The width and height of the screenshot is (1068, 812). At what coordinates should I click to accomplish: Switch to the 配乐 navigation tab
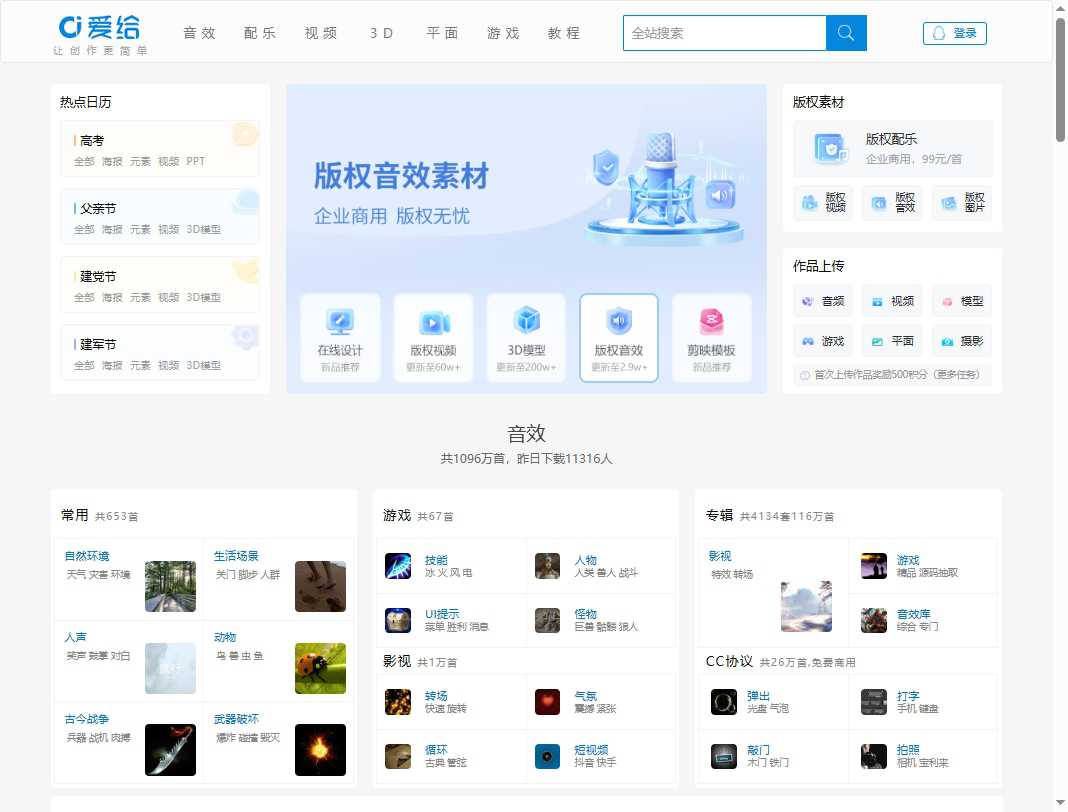click(260, 33)
